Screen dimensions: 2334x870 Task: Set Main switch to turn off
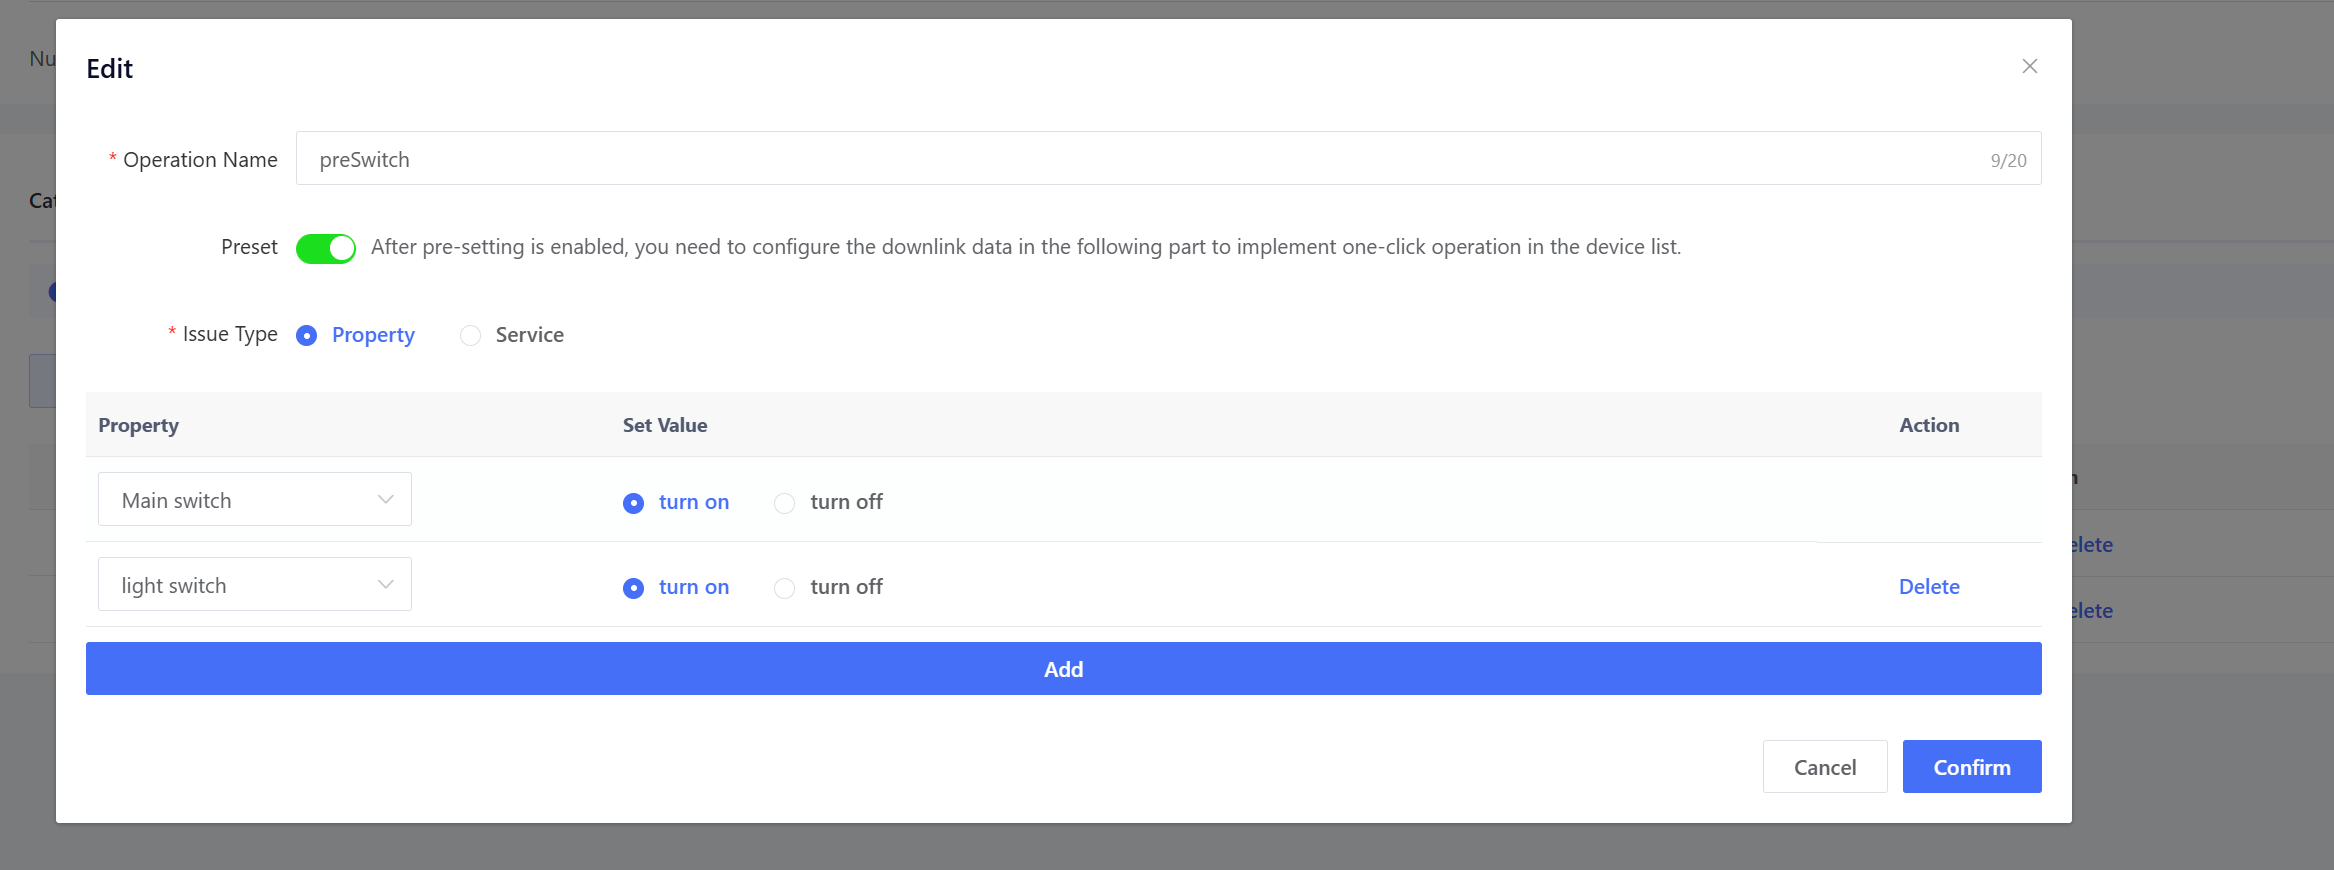click(785, 503)
